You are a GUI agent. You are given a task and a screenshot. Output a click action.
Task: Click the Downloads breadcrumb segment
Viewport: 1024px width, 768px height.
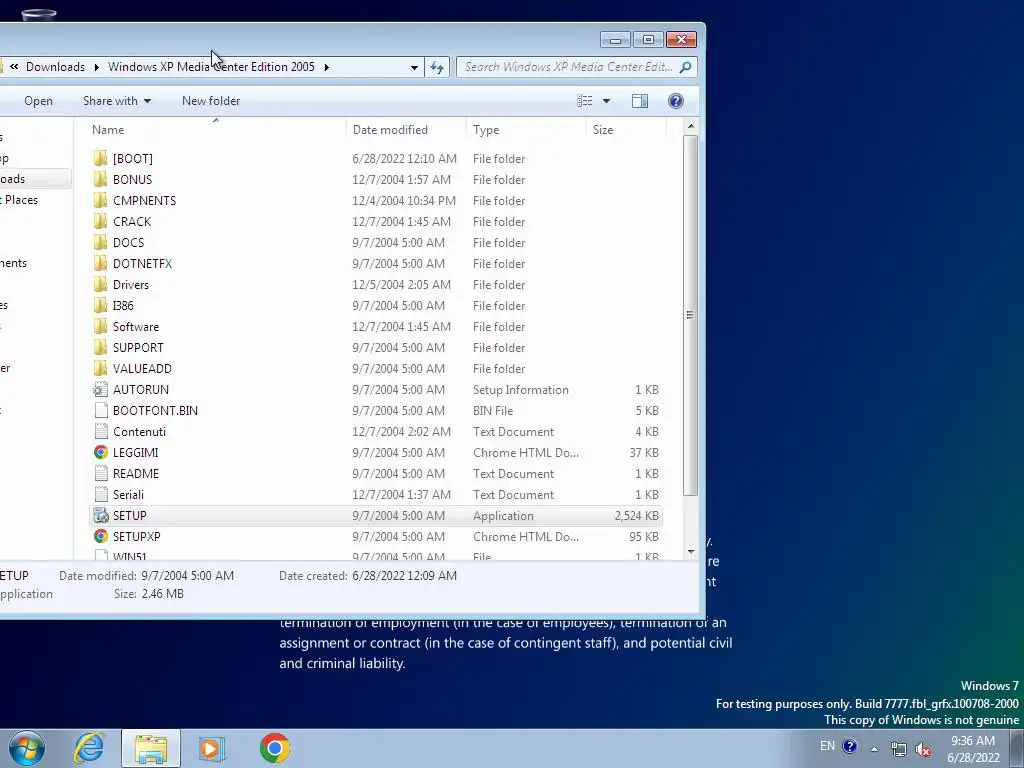coord(56,67)
